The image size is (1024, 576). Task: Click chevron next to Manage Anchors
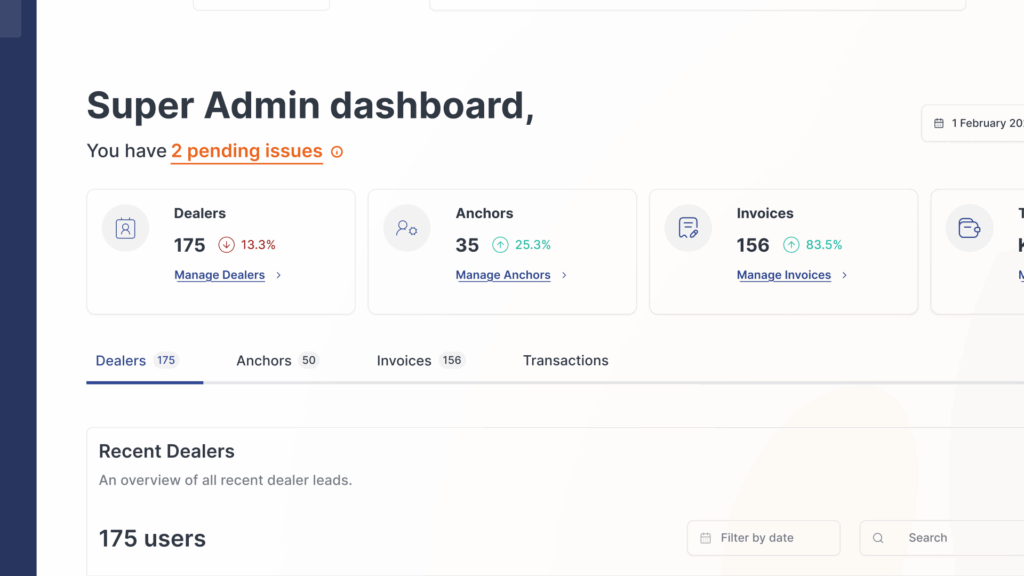[564, 276]
